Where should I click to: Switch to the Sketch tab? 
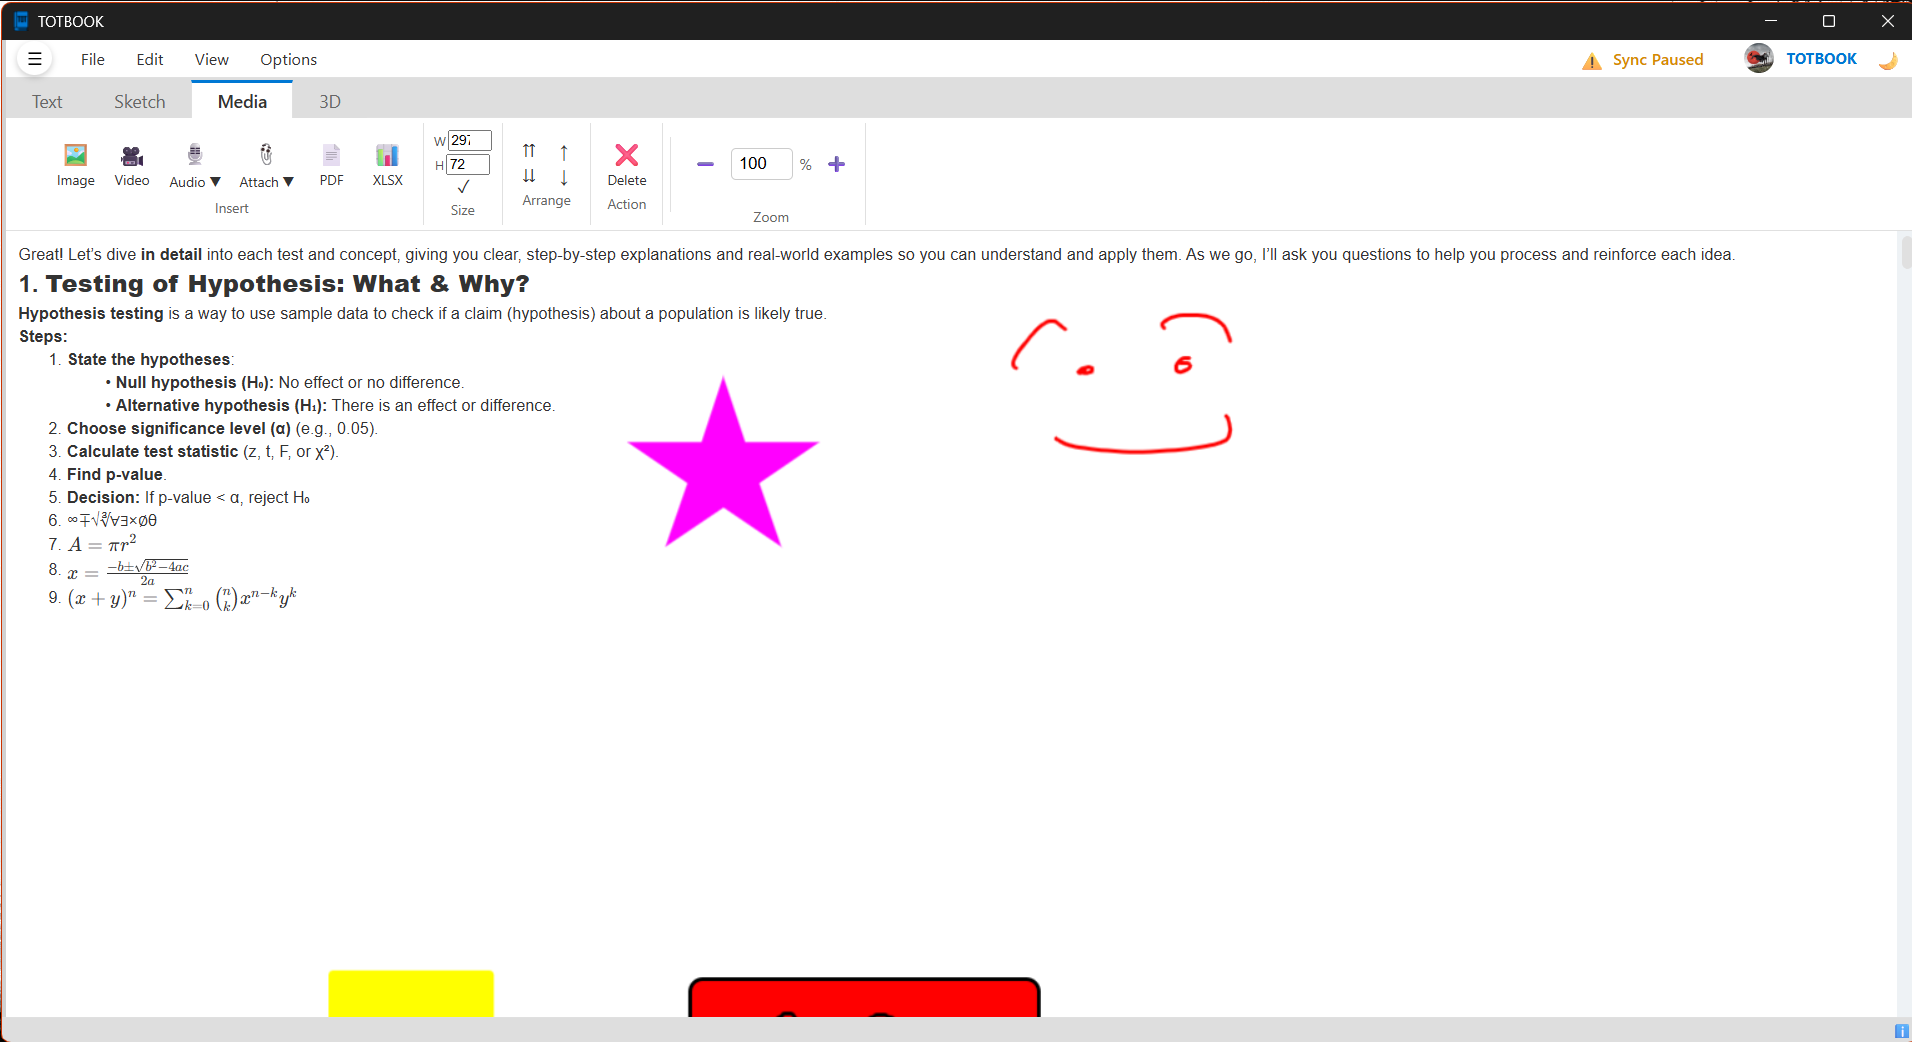(140, 102)
